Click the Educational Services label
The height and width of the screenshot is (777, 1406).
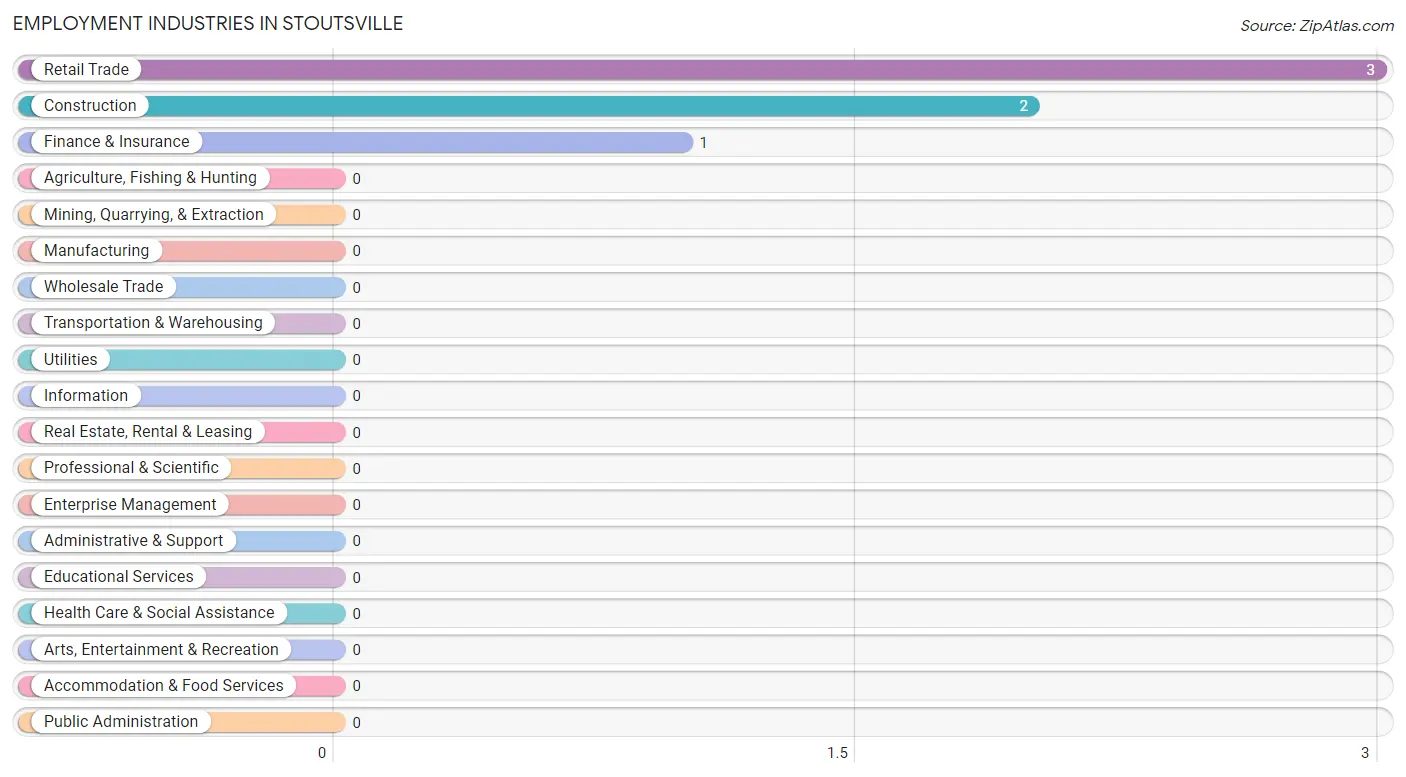pos(119,577)
